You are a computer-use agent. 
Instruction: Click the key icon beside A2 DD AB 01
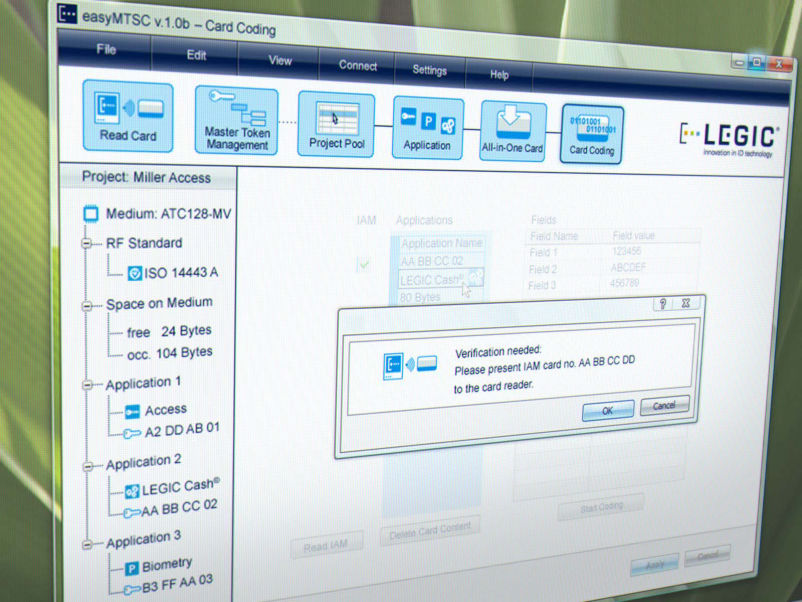point(131,434)
